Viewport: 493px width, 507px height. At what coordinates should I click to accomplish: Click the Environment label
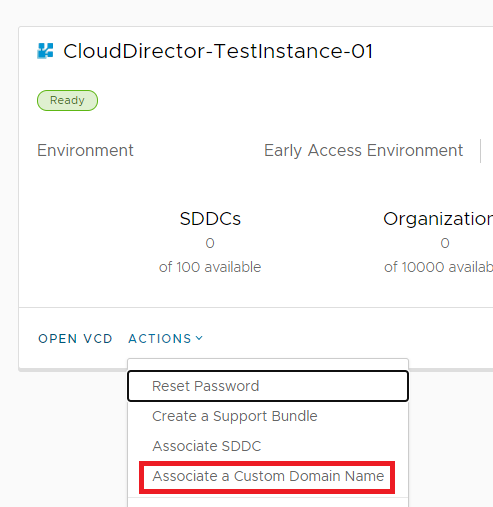[85, 150]
